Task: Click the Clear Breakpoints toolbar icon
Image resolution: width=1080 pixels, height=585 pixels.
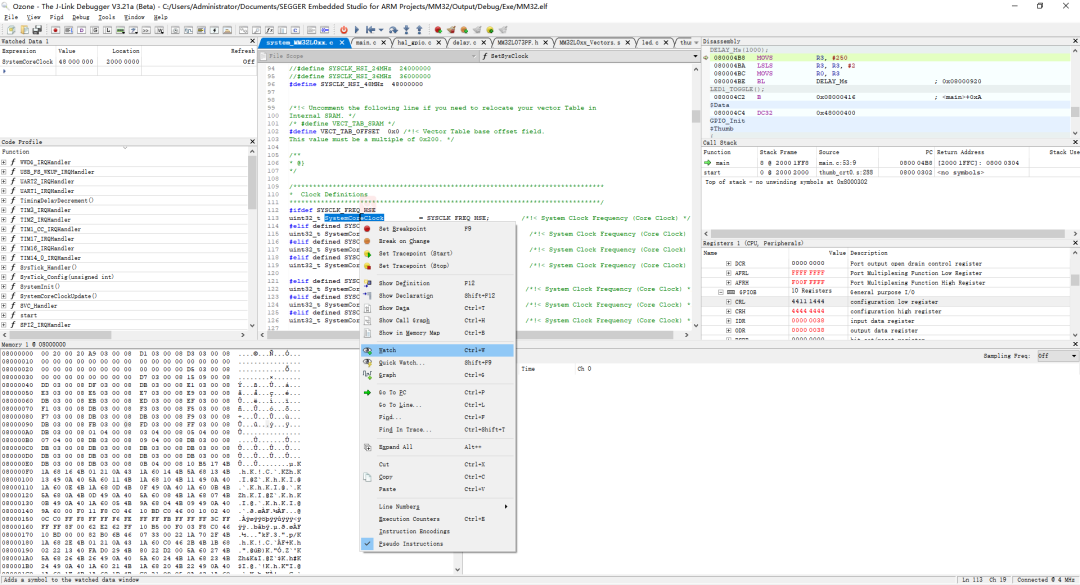Action: pos(451,30)
